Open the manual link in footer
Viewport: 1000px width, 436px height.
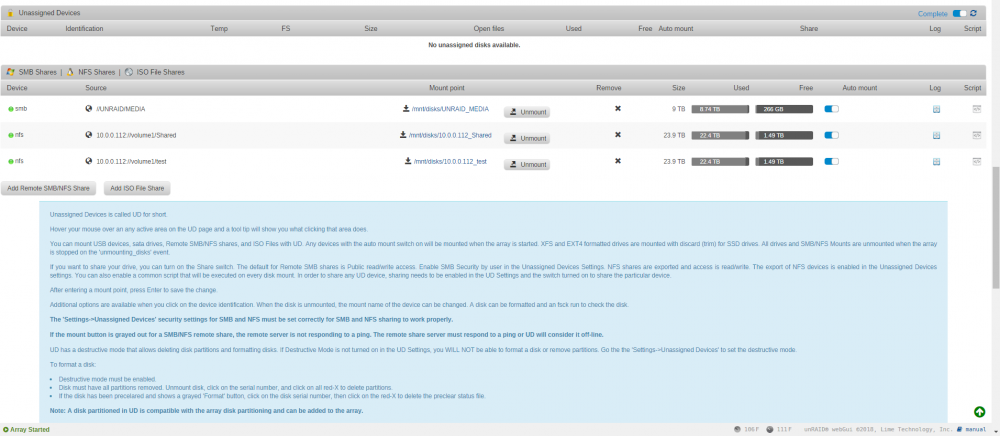point(976,430)
